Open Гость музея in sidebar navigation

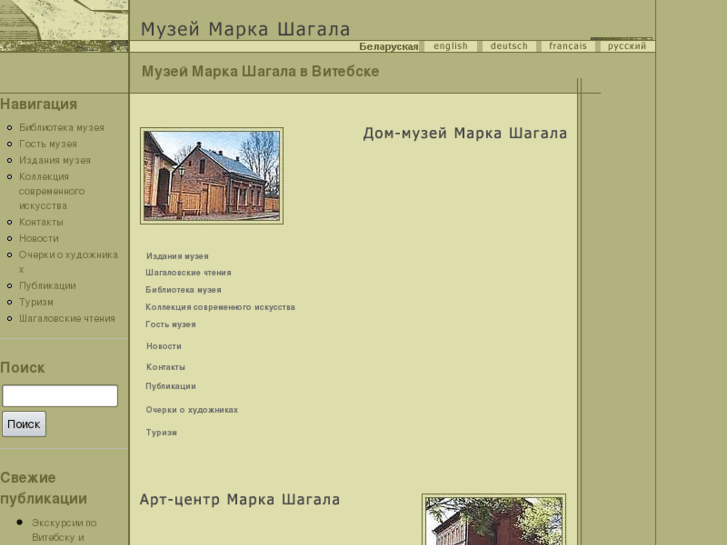pyautogui.click(x=48, y=144)
